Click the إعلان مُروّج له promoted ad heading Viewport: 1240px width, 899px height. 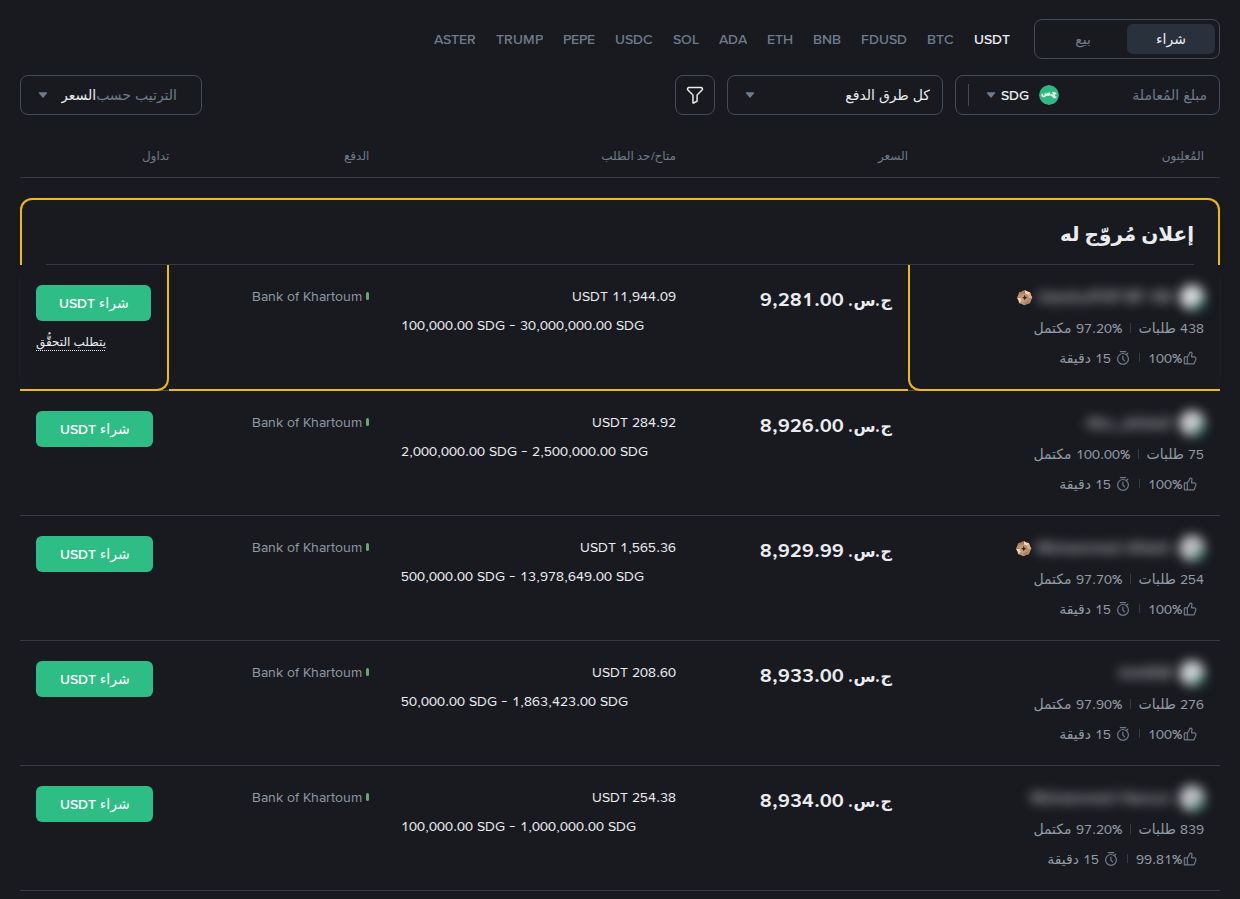pos(1126,235)
